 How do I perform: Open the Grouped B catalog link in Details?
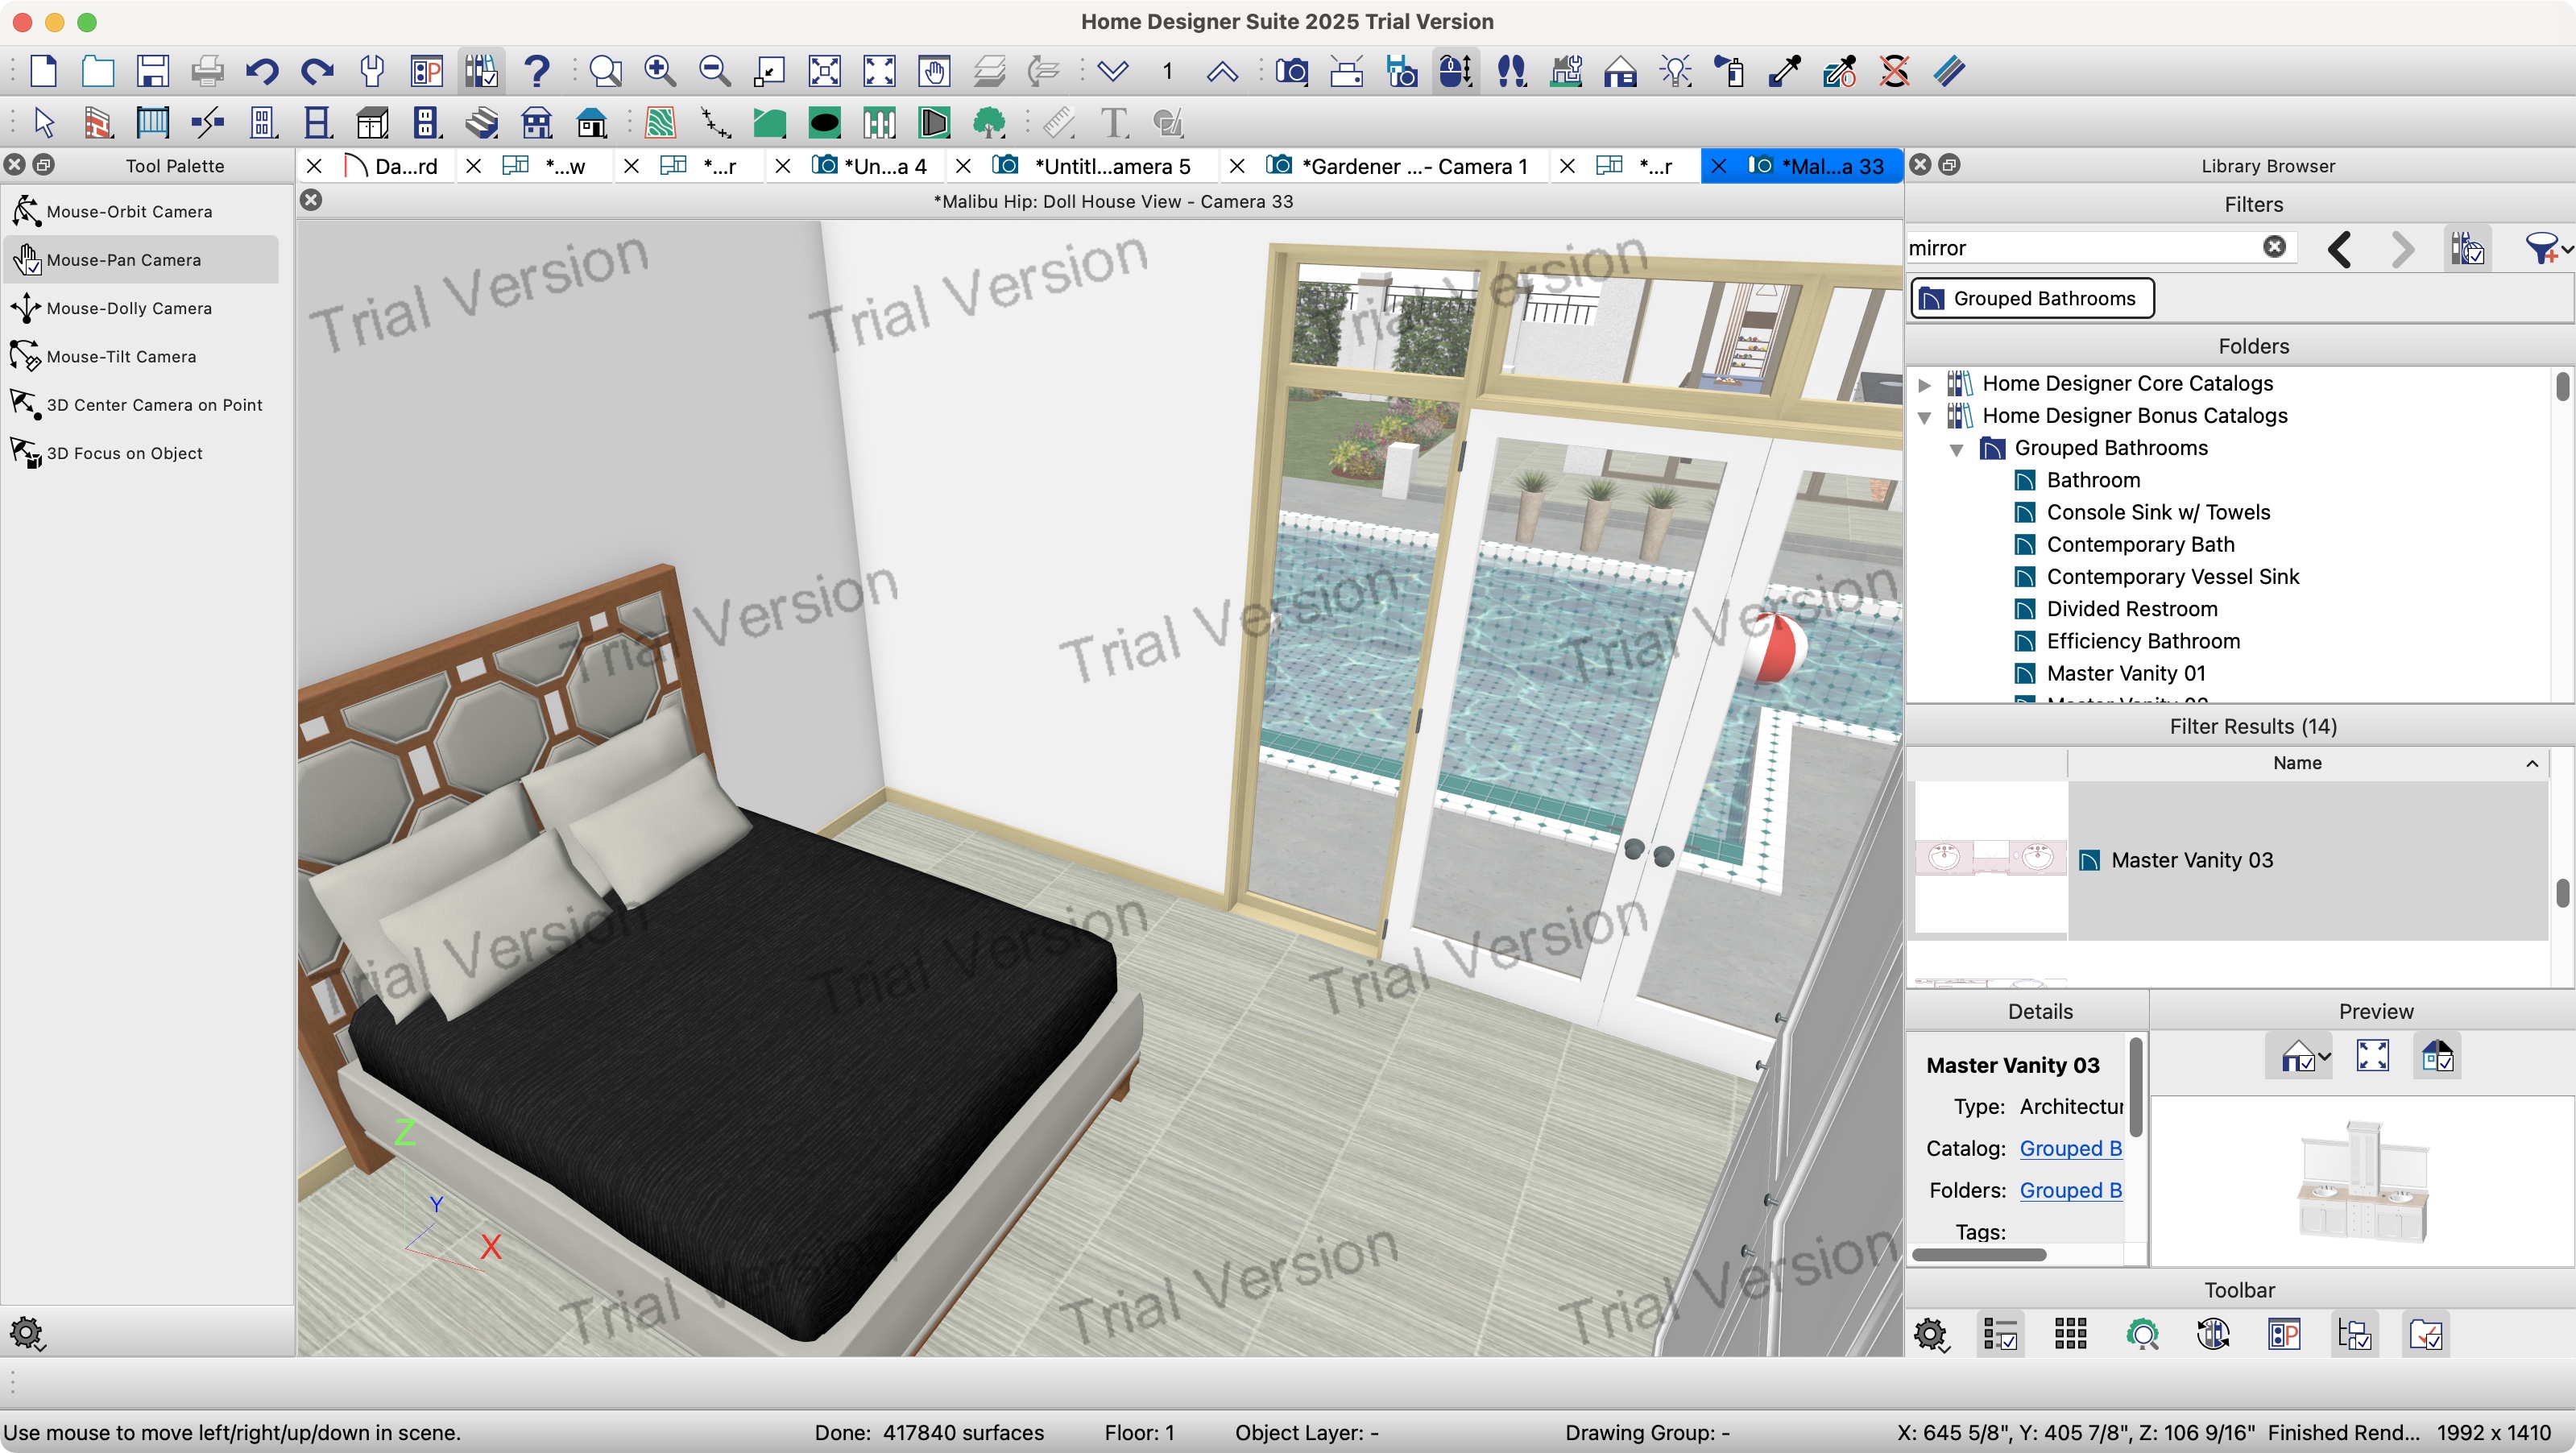pyautogui.click(x=2070, y=1148)
